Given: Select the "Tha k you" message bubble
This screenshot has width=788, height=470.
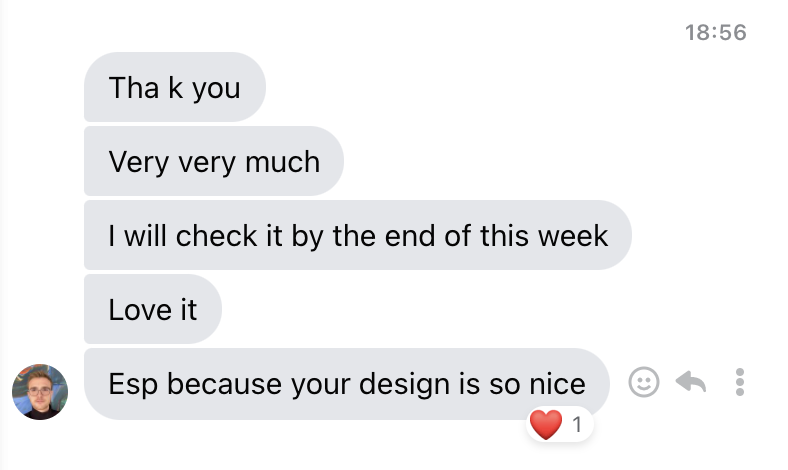Looking at the screenshot, I should [174, 88].
